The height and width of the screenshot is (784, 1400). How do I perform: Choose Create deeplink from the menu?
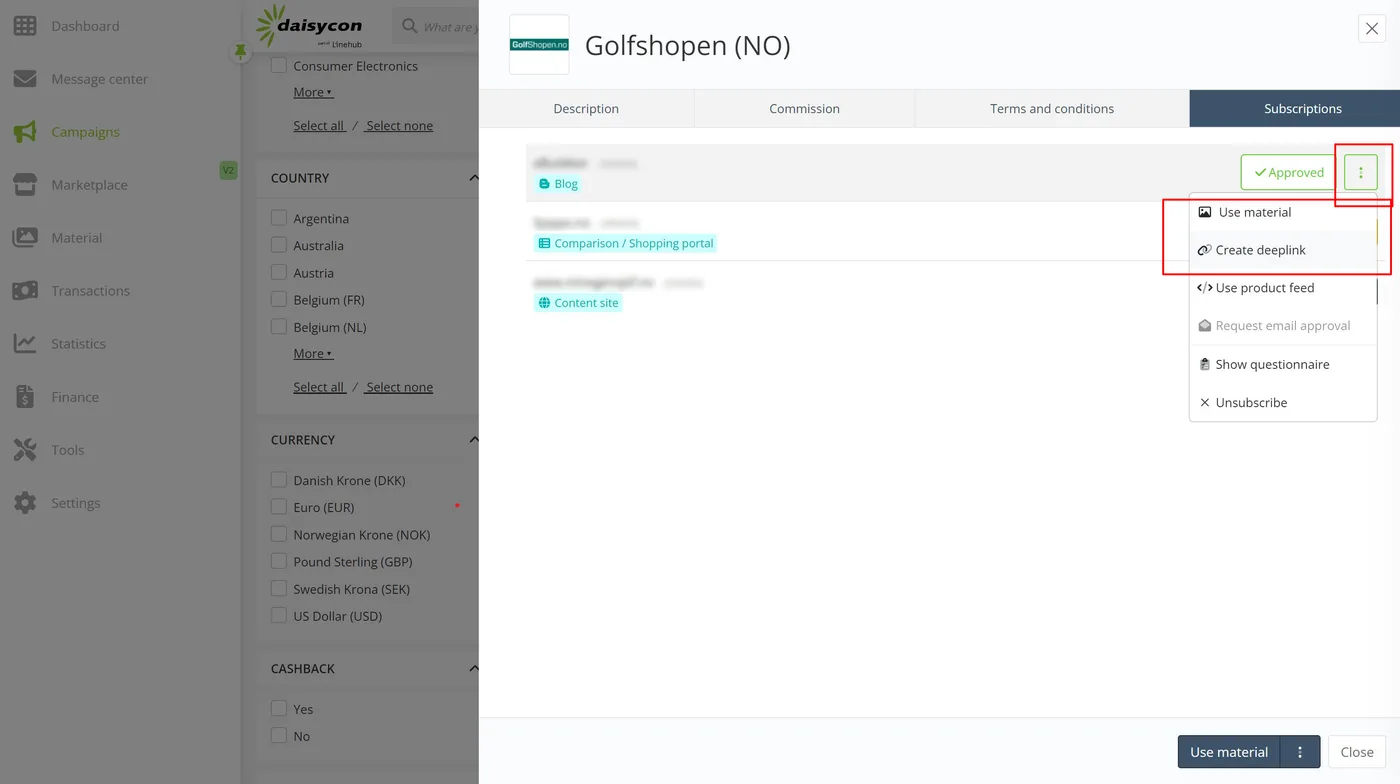[1283, 250]
